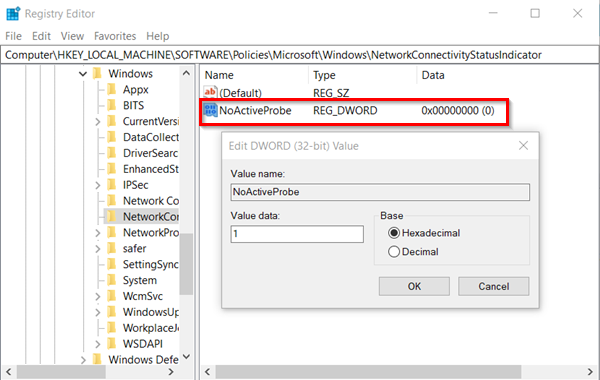Select the (Default) value name
This screenshot has width=600, height=380.
240,93
